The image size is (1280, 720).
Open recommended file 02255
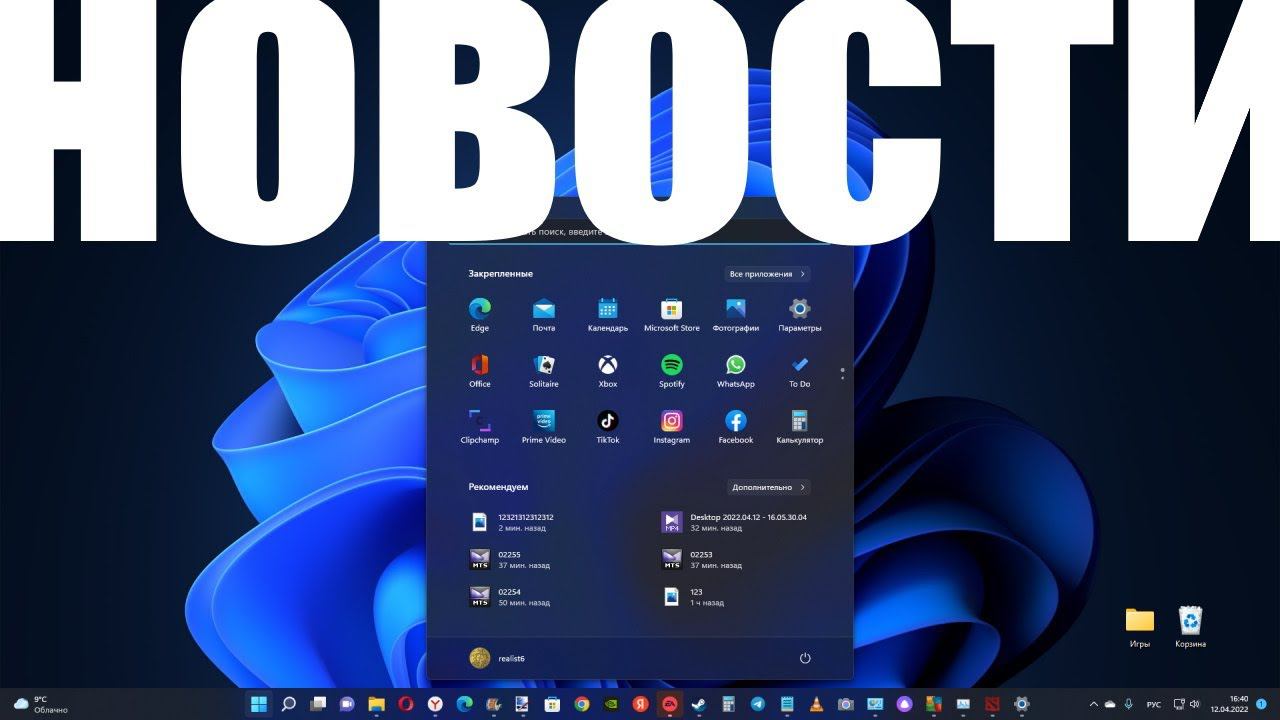[x=512, y=559]
